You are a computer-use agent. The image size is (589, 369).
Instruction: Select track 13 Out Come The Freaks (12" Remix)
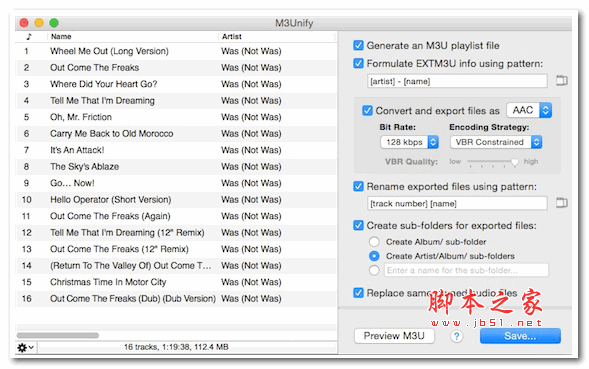[x=176, y=249]
